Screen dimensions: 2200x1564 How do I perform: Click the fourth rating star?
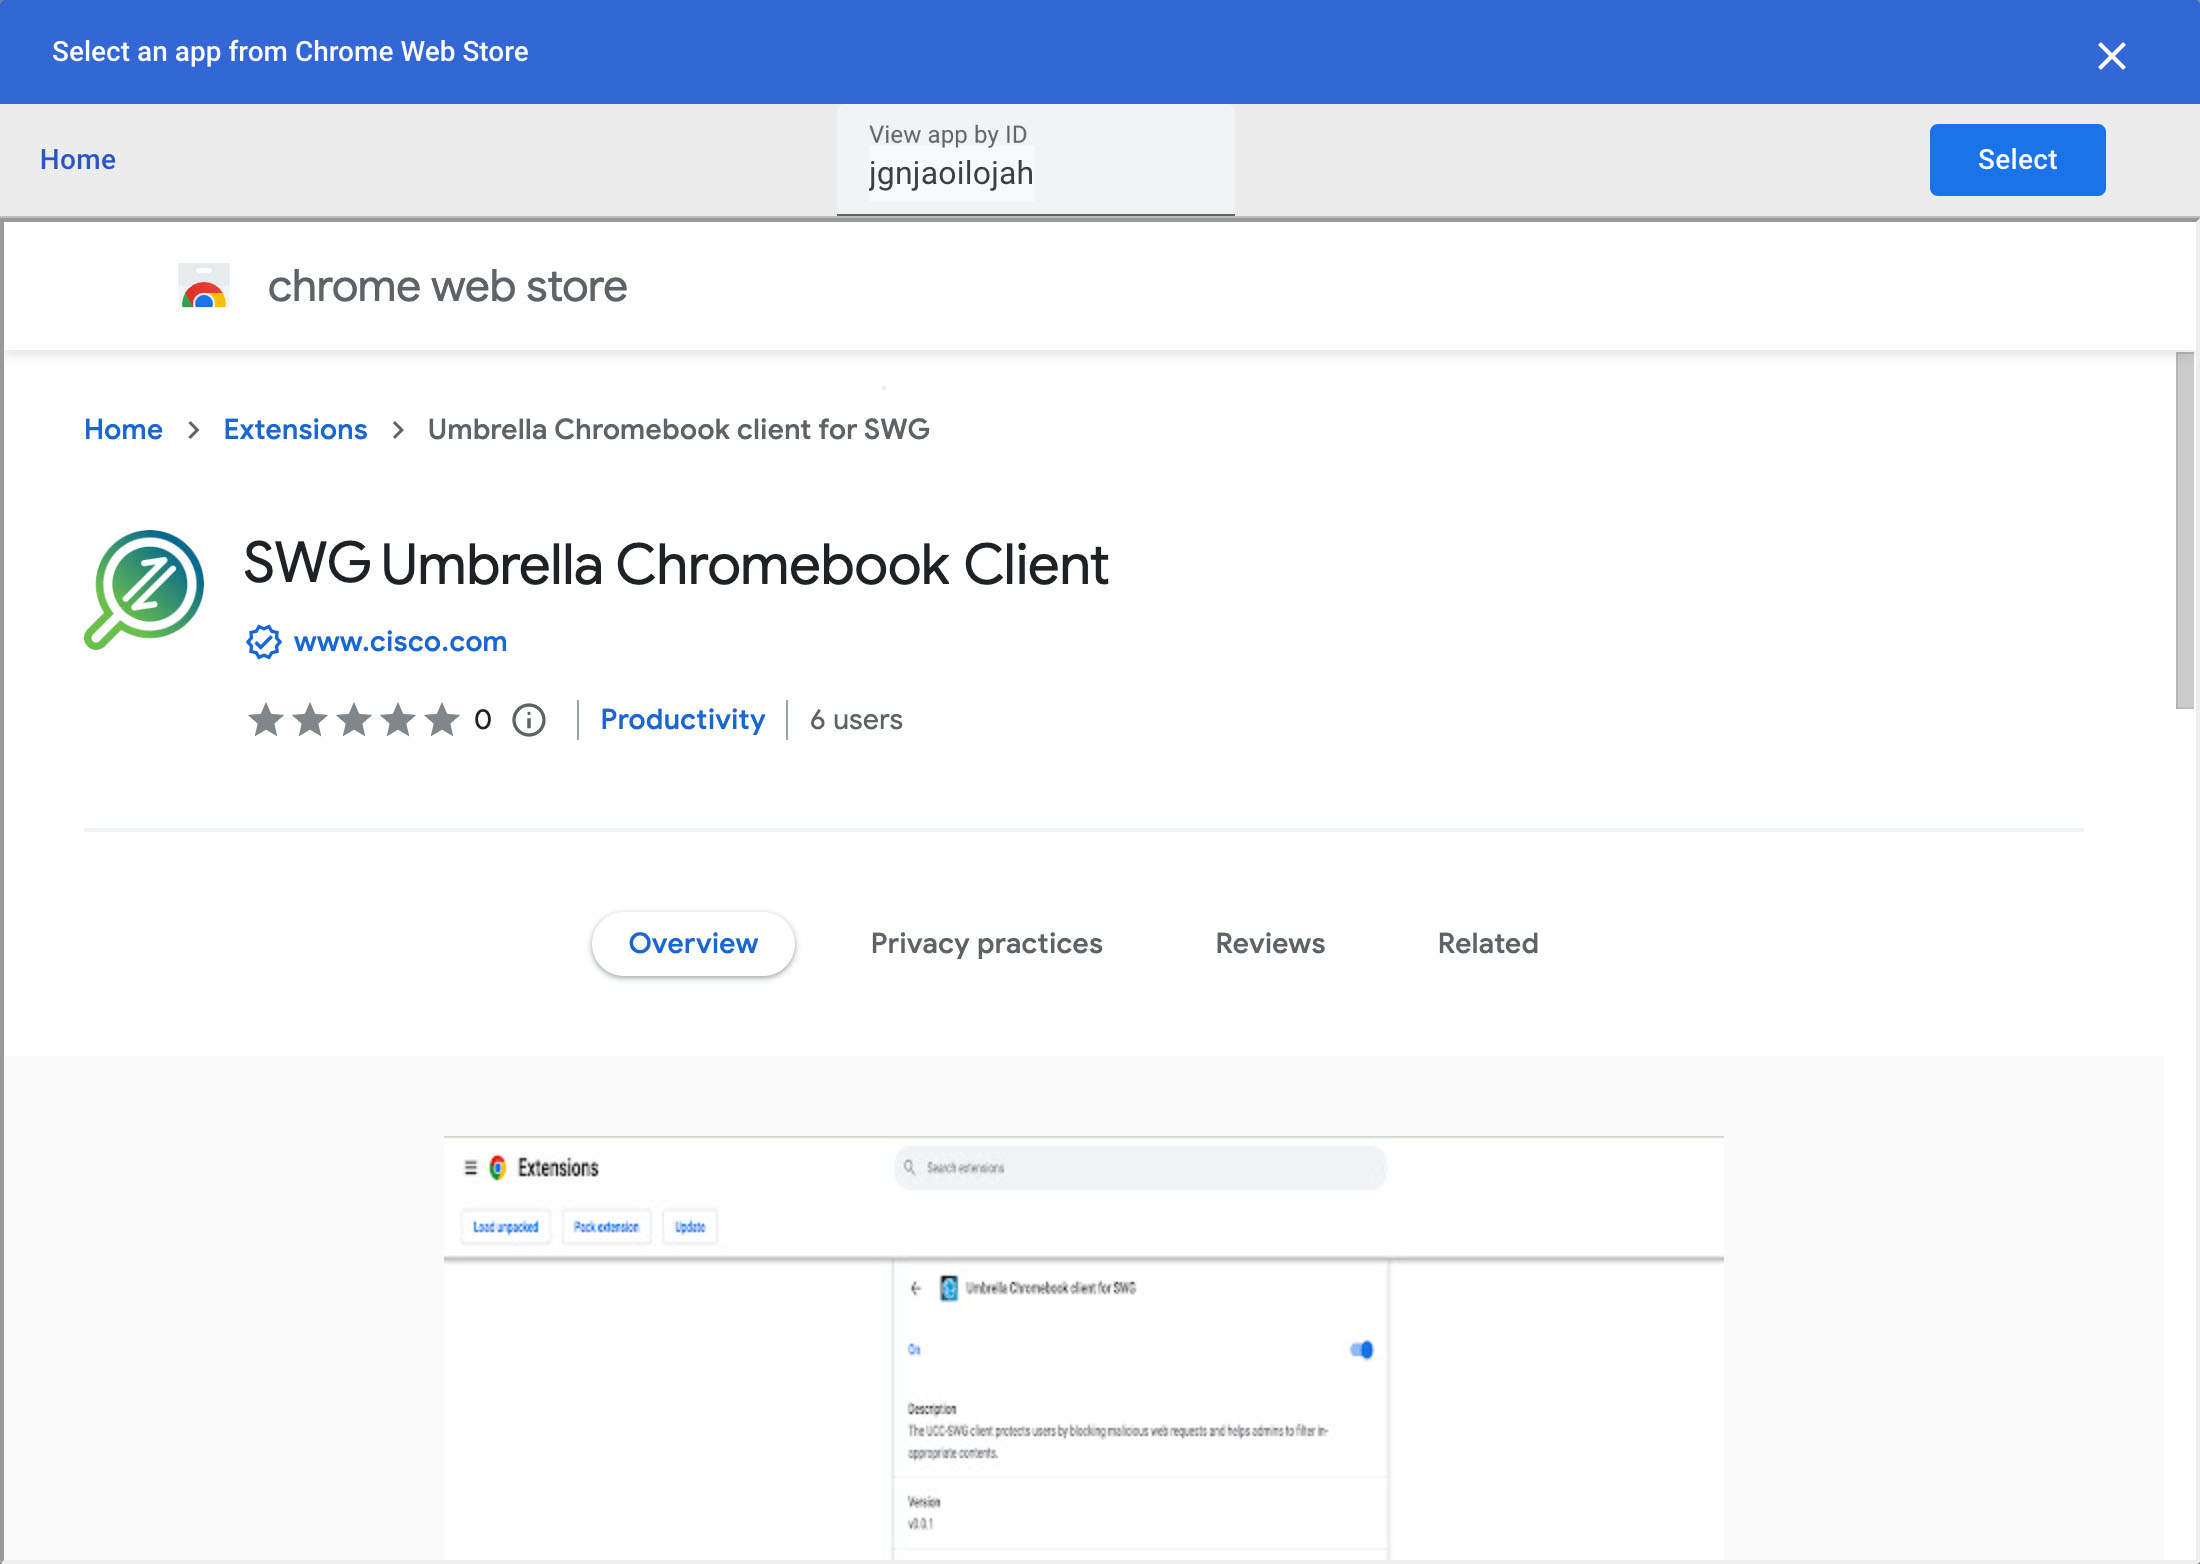tap(398, 720)
